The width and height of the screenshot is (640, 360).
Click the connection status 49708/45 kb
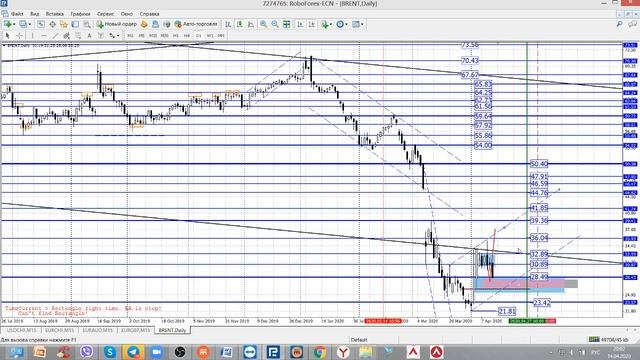[608, 340]
